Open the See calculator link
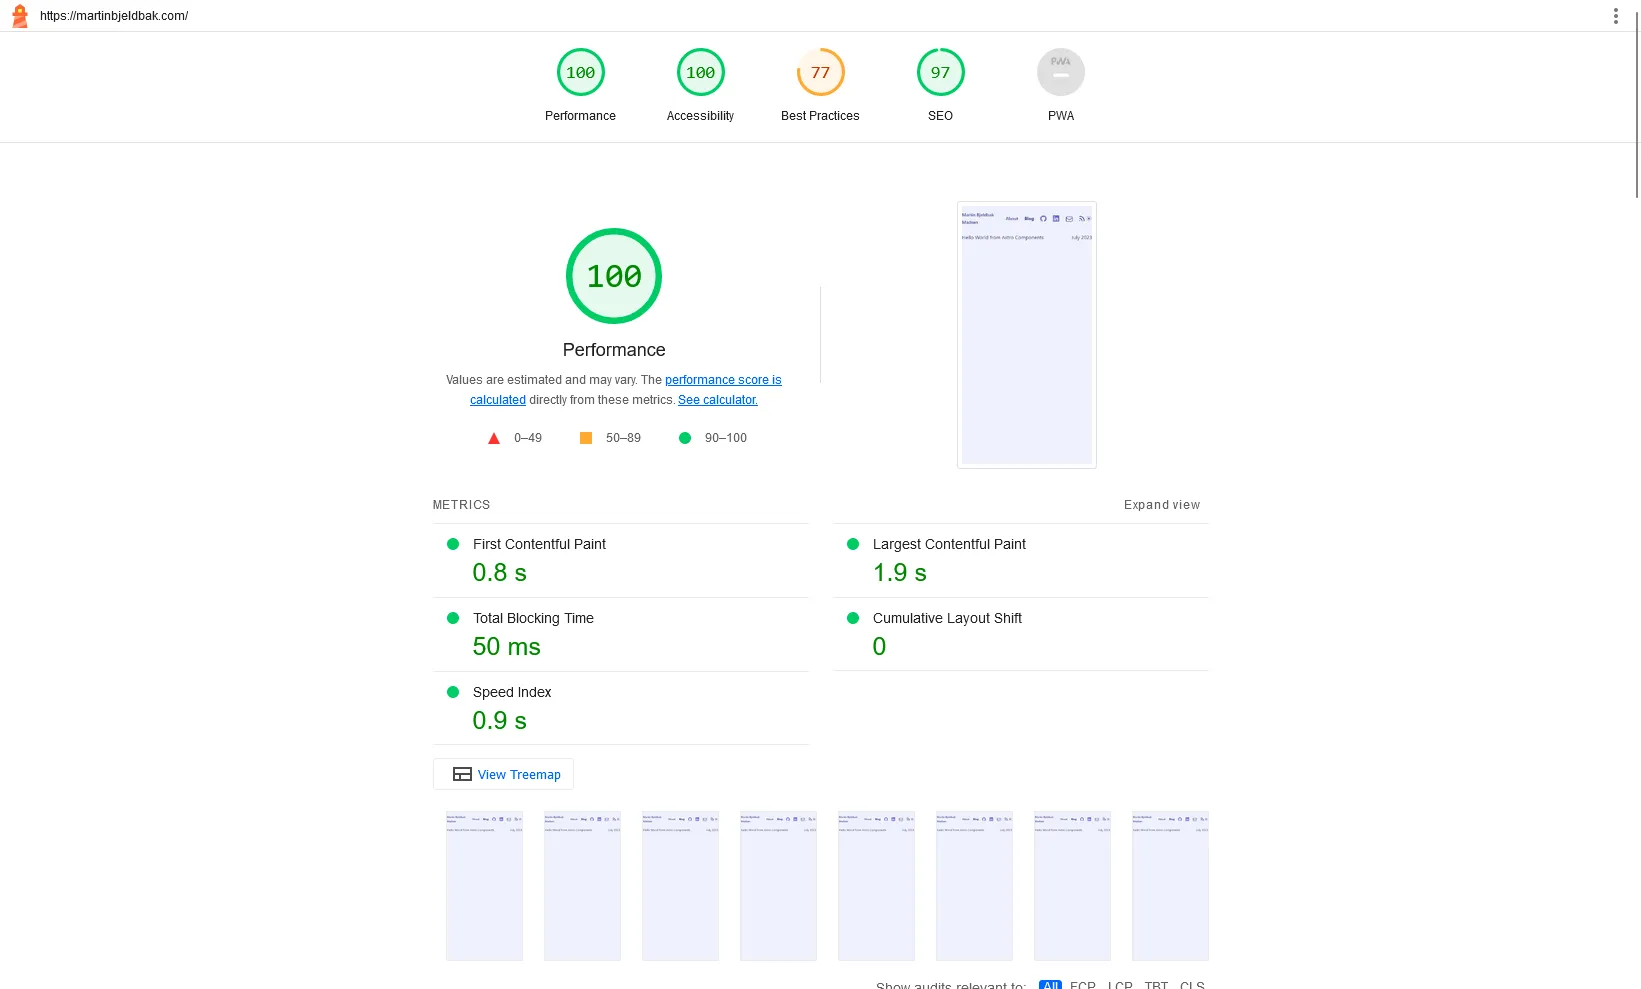1641x989 pixels. [x=717, y=400]
